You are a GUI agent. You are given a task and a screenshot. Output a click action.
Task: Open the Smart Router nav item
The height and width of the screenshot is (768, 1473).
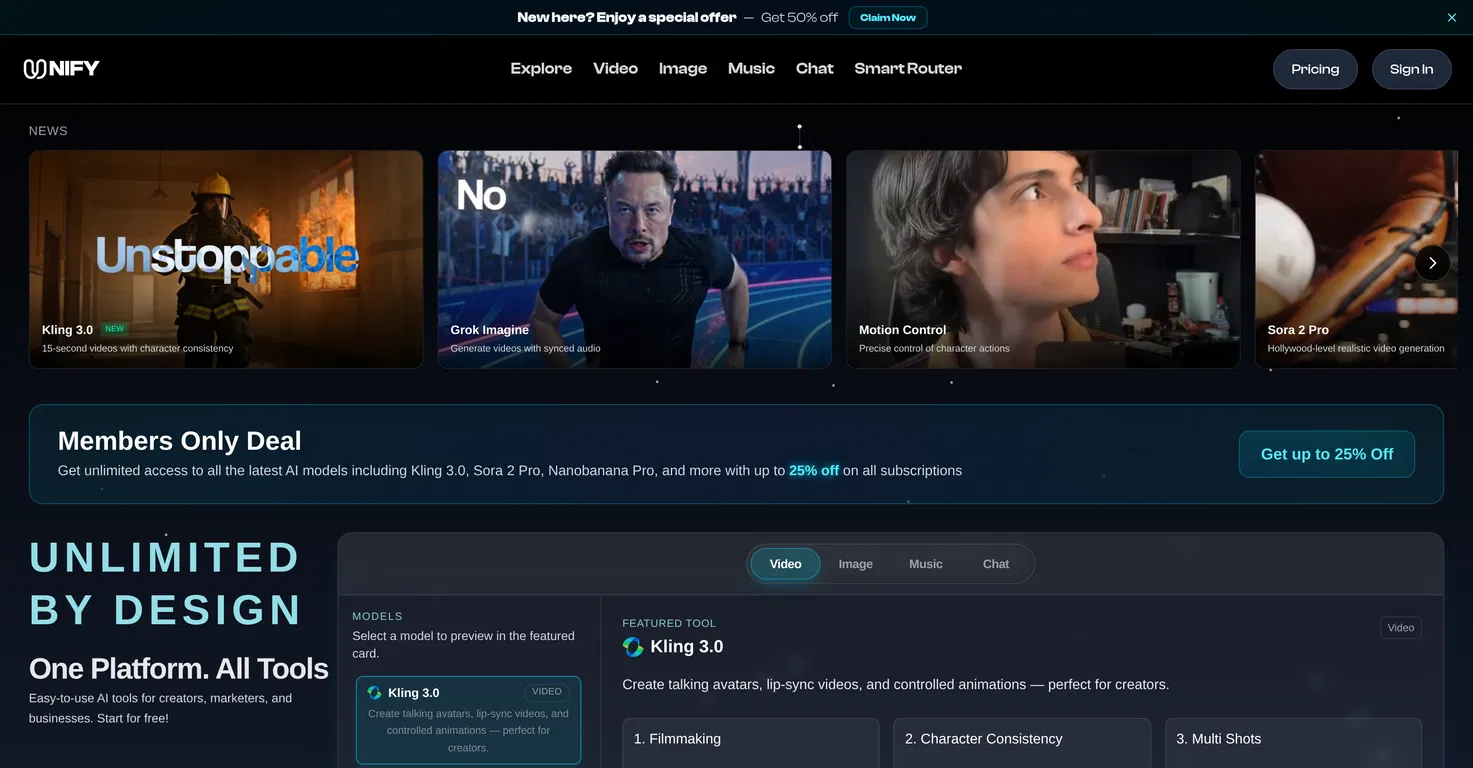pyautogui.click(x=908, y=69)
